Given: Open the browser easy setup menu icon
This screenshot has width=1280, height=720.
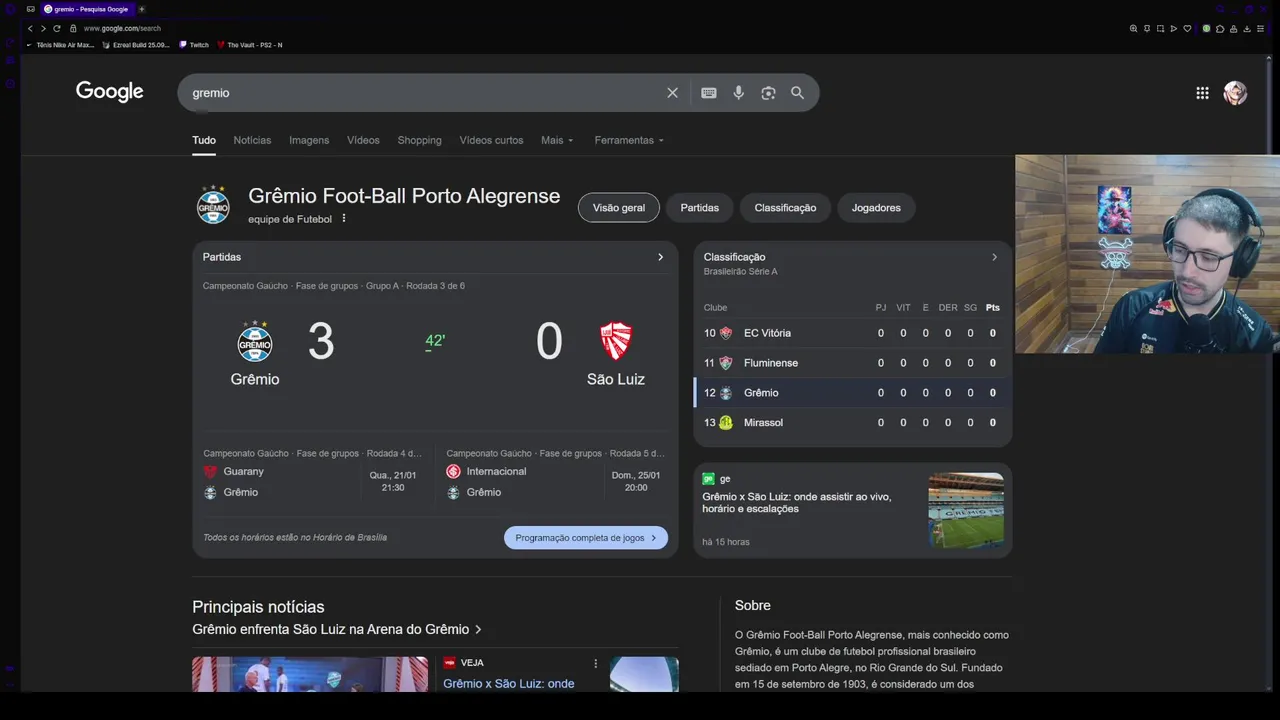Looking at the screenshot, I should click(x=1258, y=29).
